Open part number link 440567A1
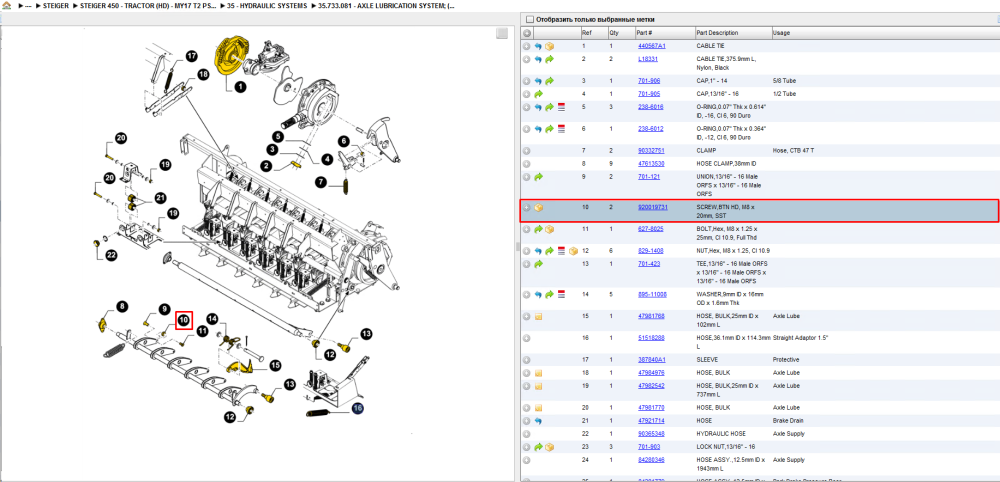The image size is (1000, 482). 651,46
